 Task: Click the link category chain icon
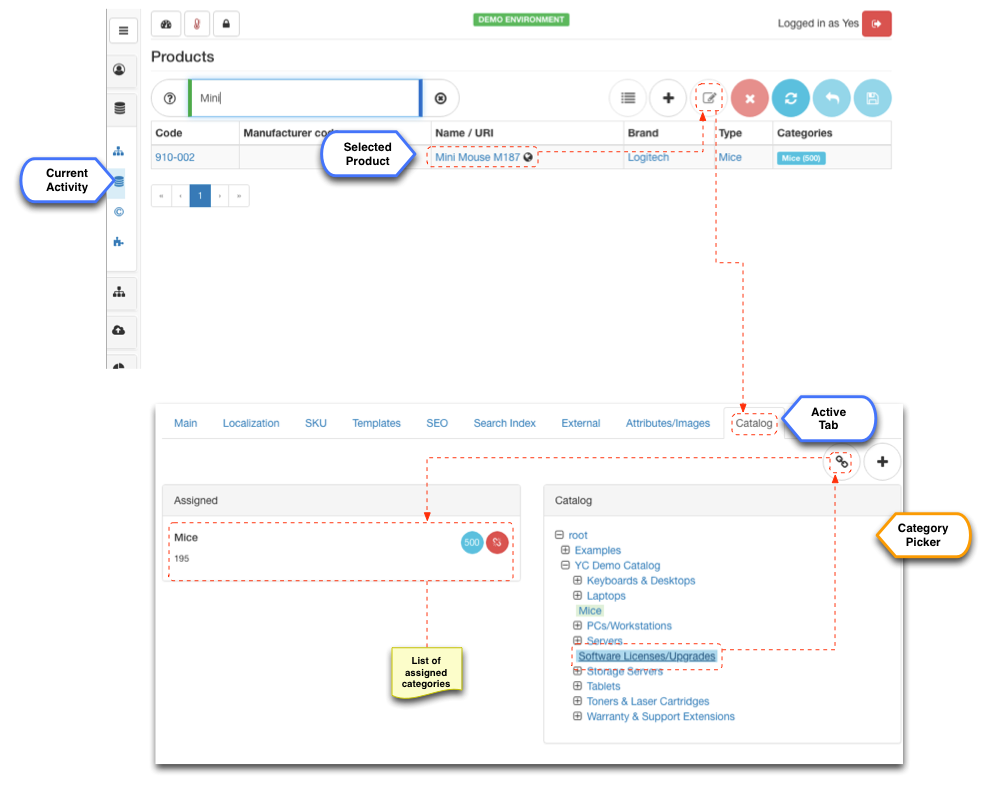click(842, 462)
